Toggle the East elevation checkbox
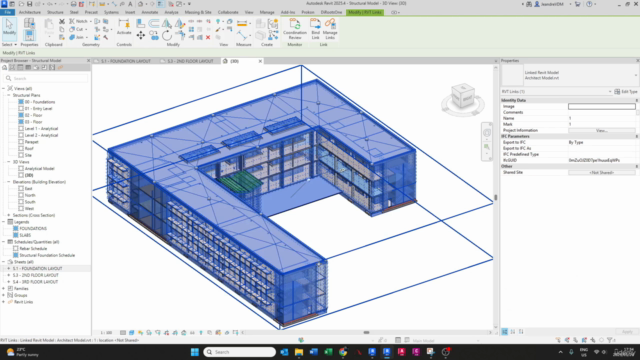This screenshot has height=360, width=640. (x=21, y=189)
